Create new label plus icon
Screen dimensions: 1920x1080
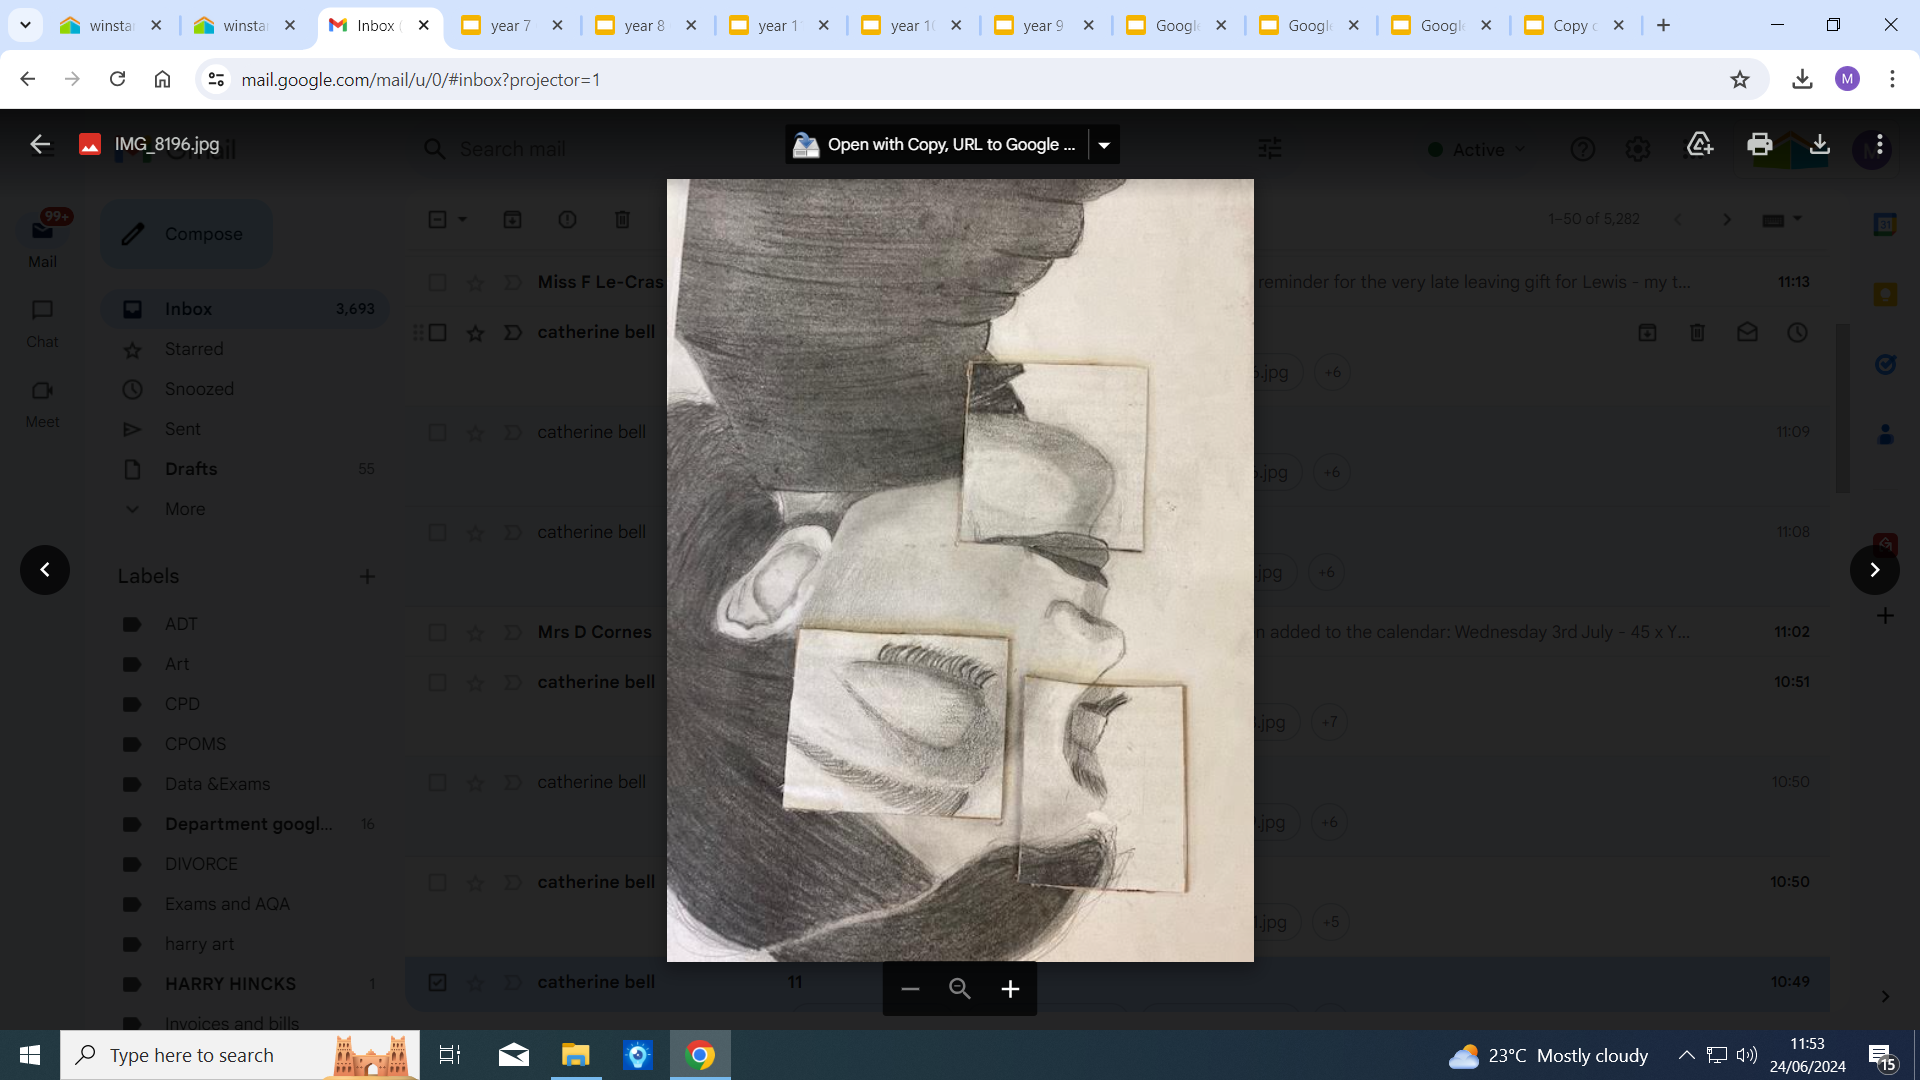point(367,577)
